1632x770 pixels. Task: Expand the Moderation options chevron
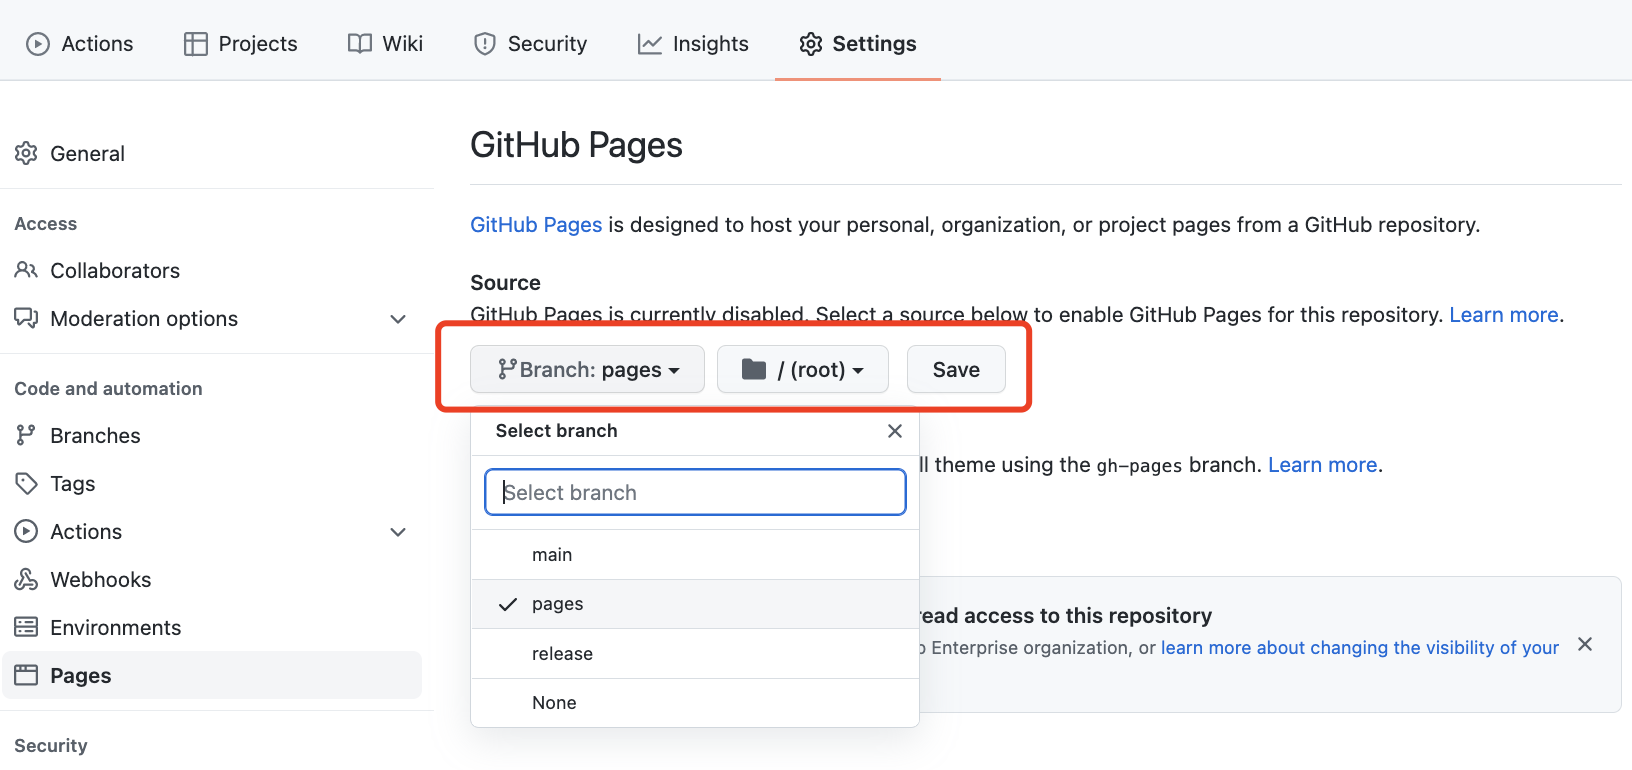click(x=398, y=319)
